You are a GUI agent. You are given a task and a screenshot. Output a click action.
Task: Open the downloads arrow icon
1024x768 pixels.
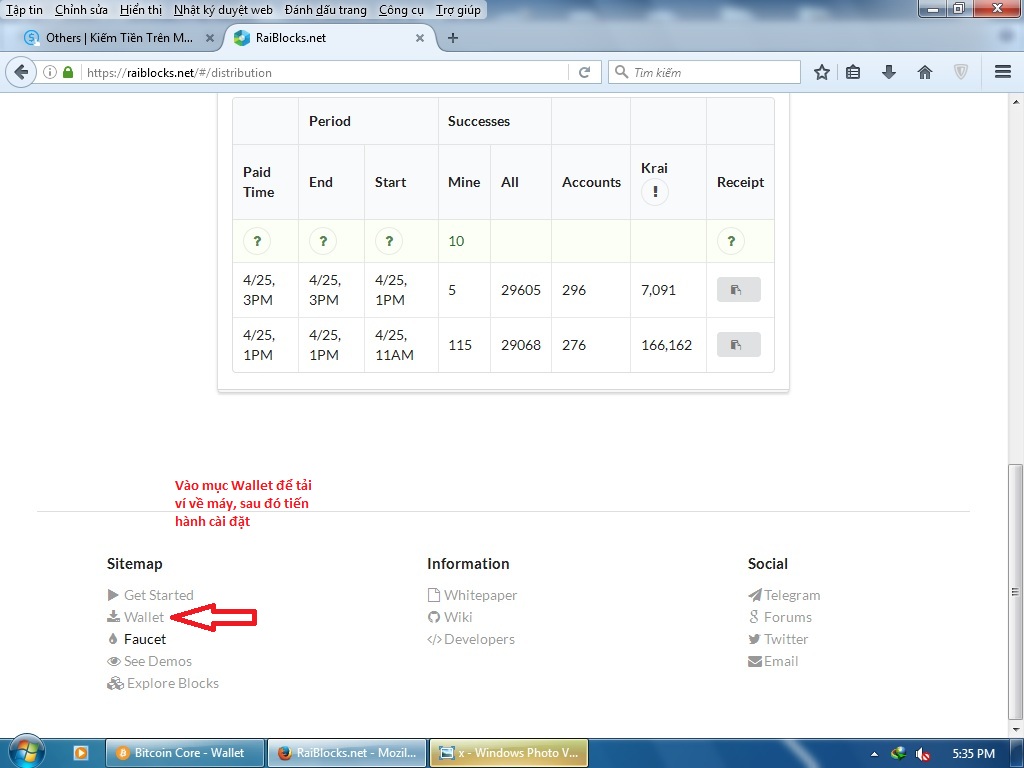[889, 72]
